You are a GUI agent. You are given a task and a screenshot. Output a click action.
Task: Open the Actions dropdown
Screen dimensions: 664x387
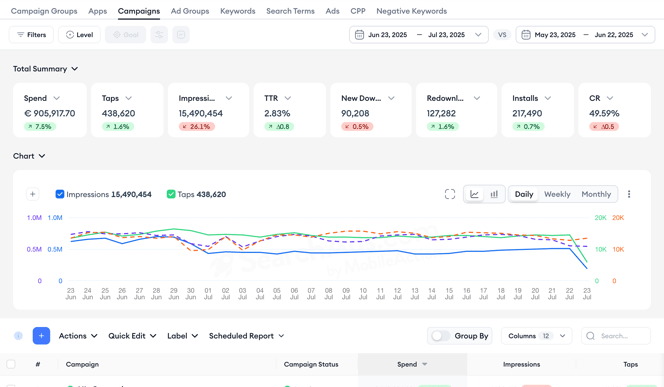pos(78,336)
